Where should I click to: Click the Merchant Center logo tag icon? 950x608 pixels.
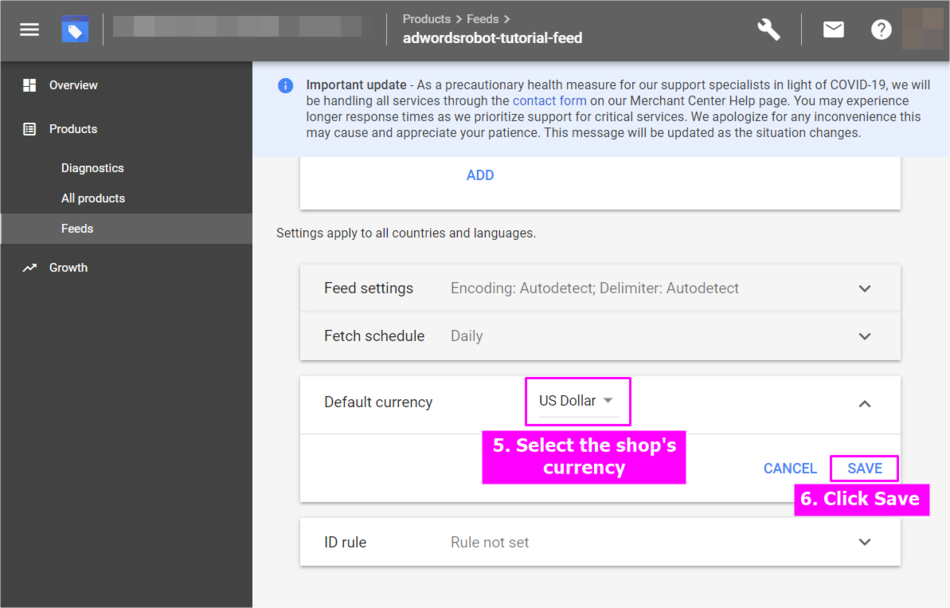coord(75,30)
